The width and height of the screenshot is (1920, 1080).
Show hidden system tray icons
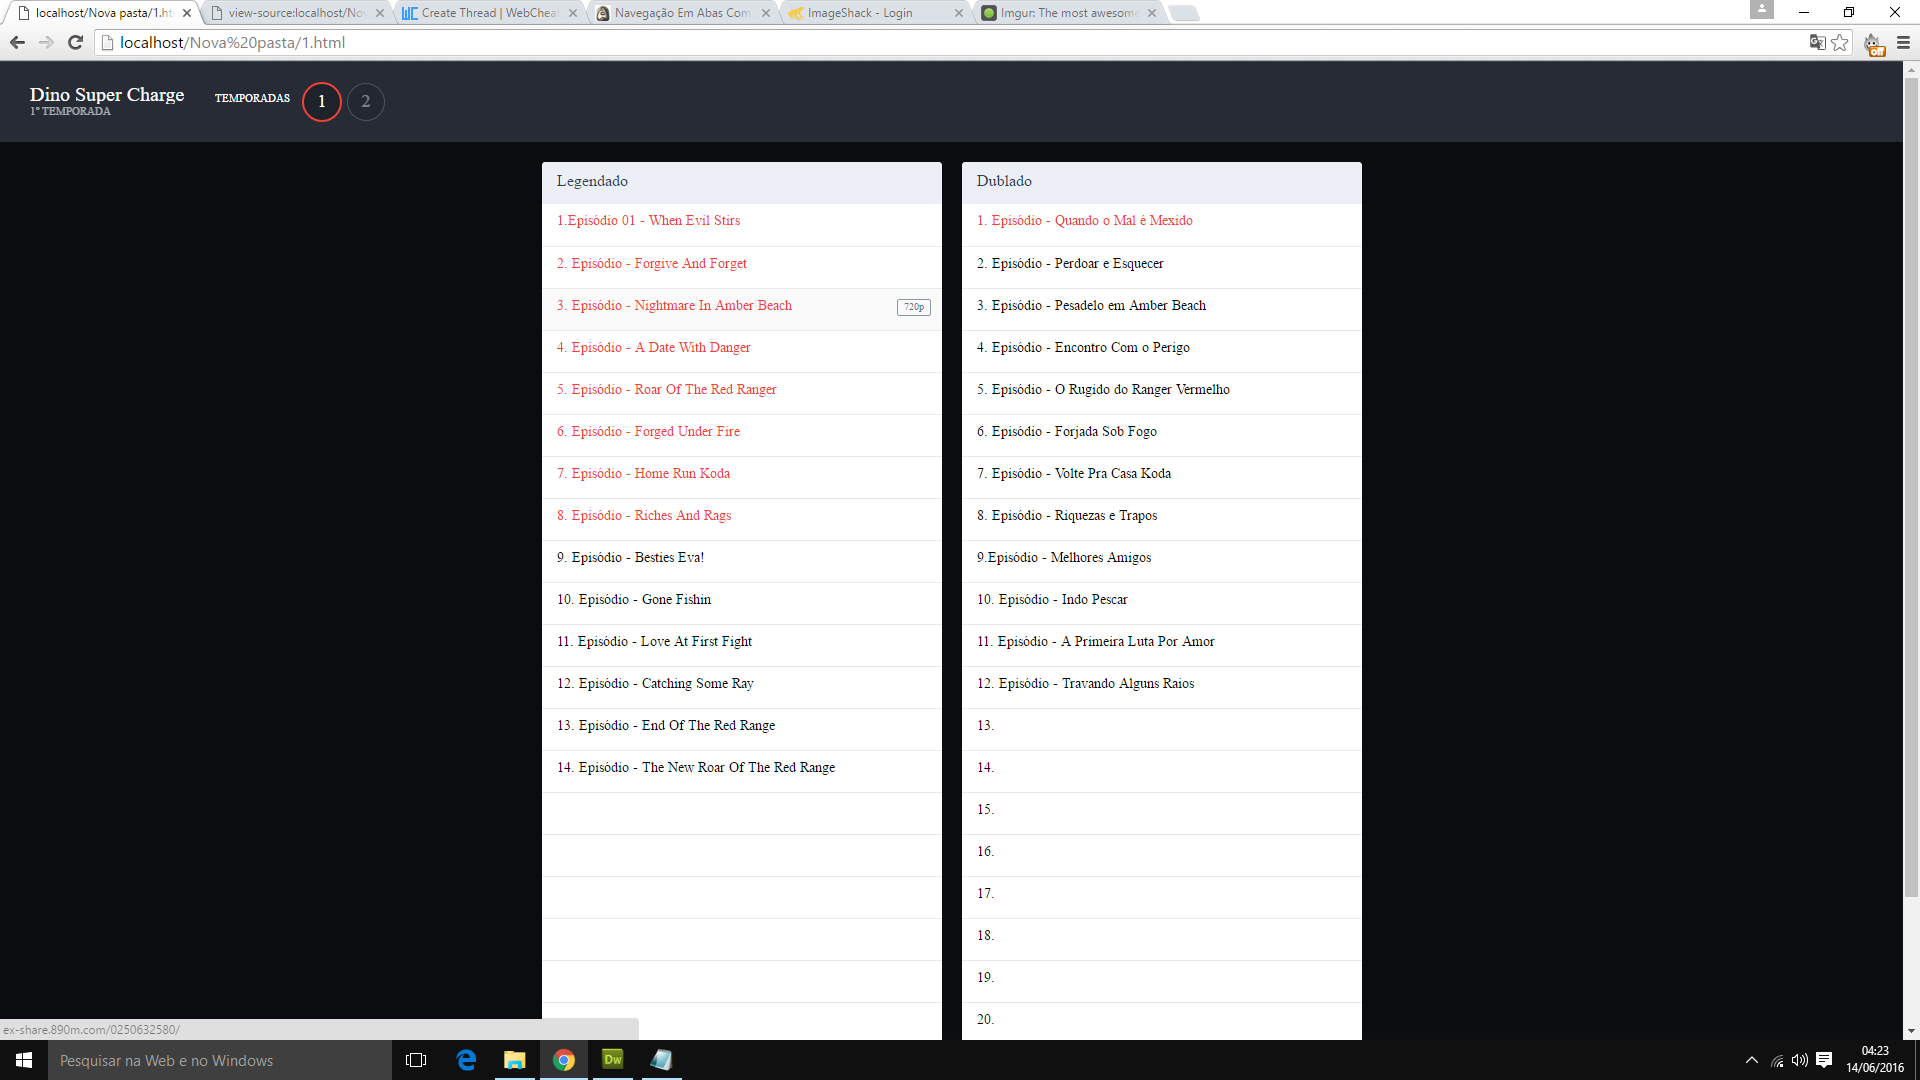pyautogui.click(x=1752, y=1060)
